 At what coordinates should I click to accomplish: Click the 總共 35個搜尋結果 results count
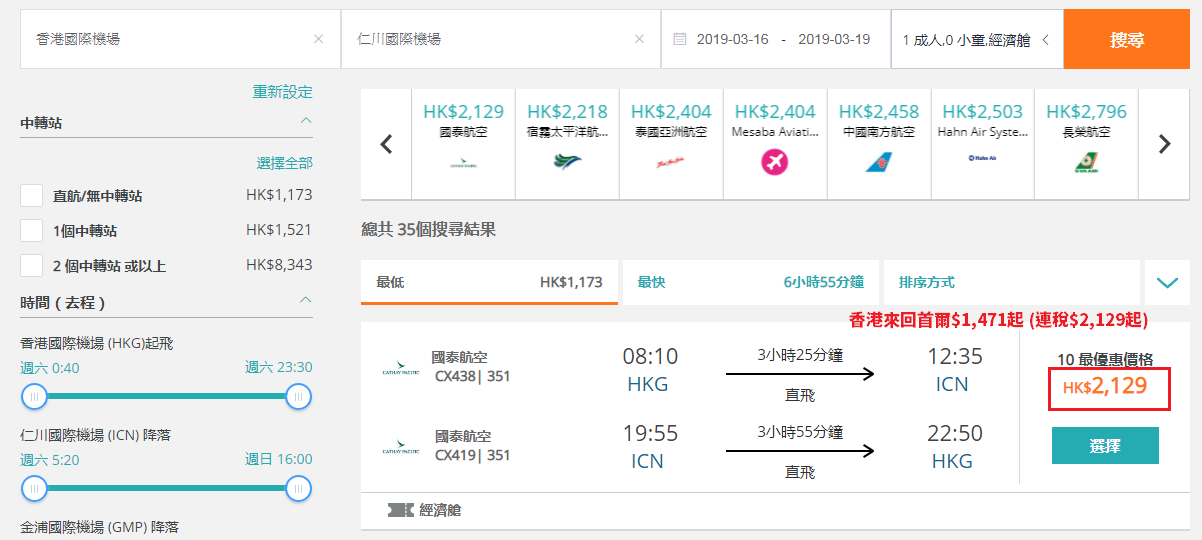(428, 230)
